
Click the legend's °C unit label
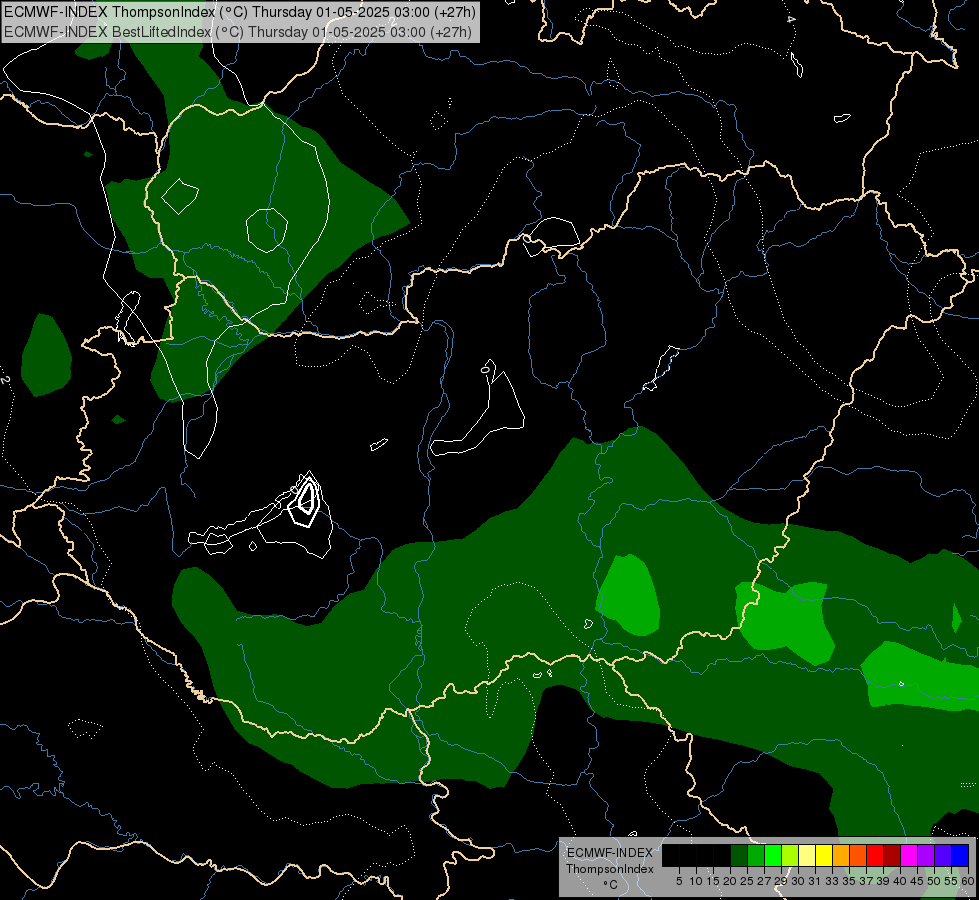(x=611, y=884)
